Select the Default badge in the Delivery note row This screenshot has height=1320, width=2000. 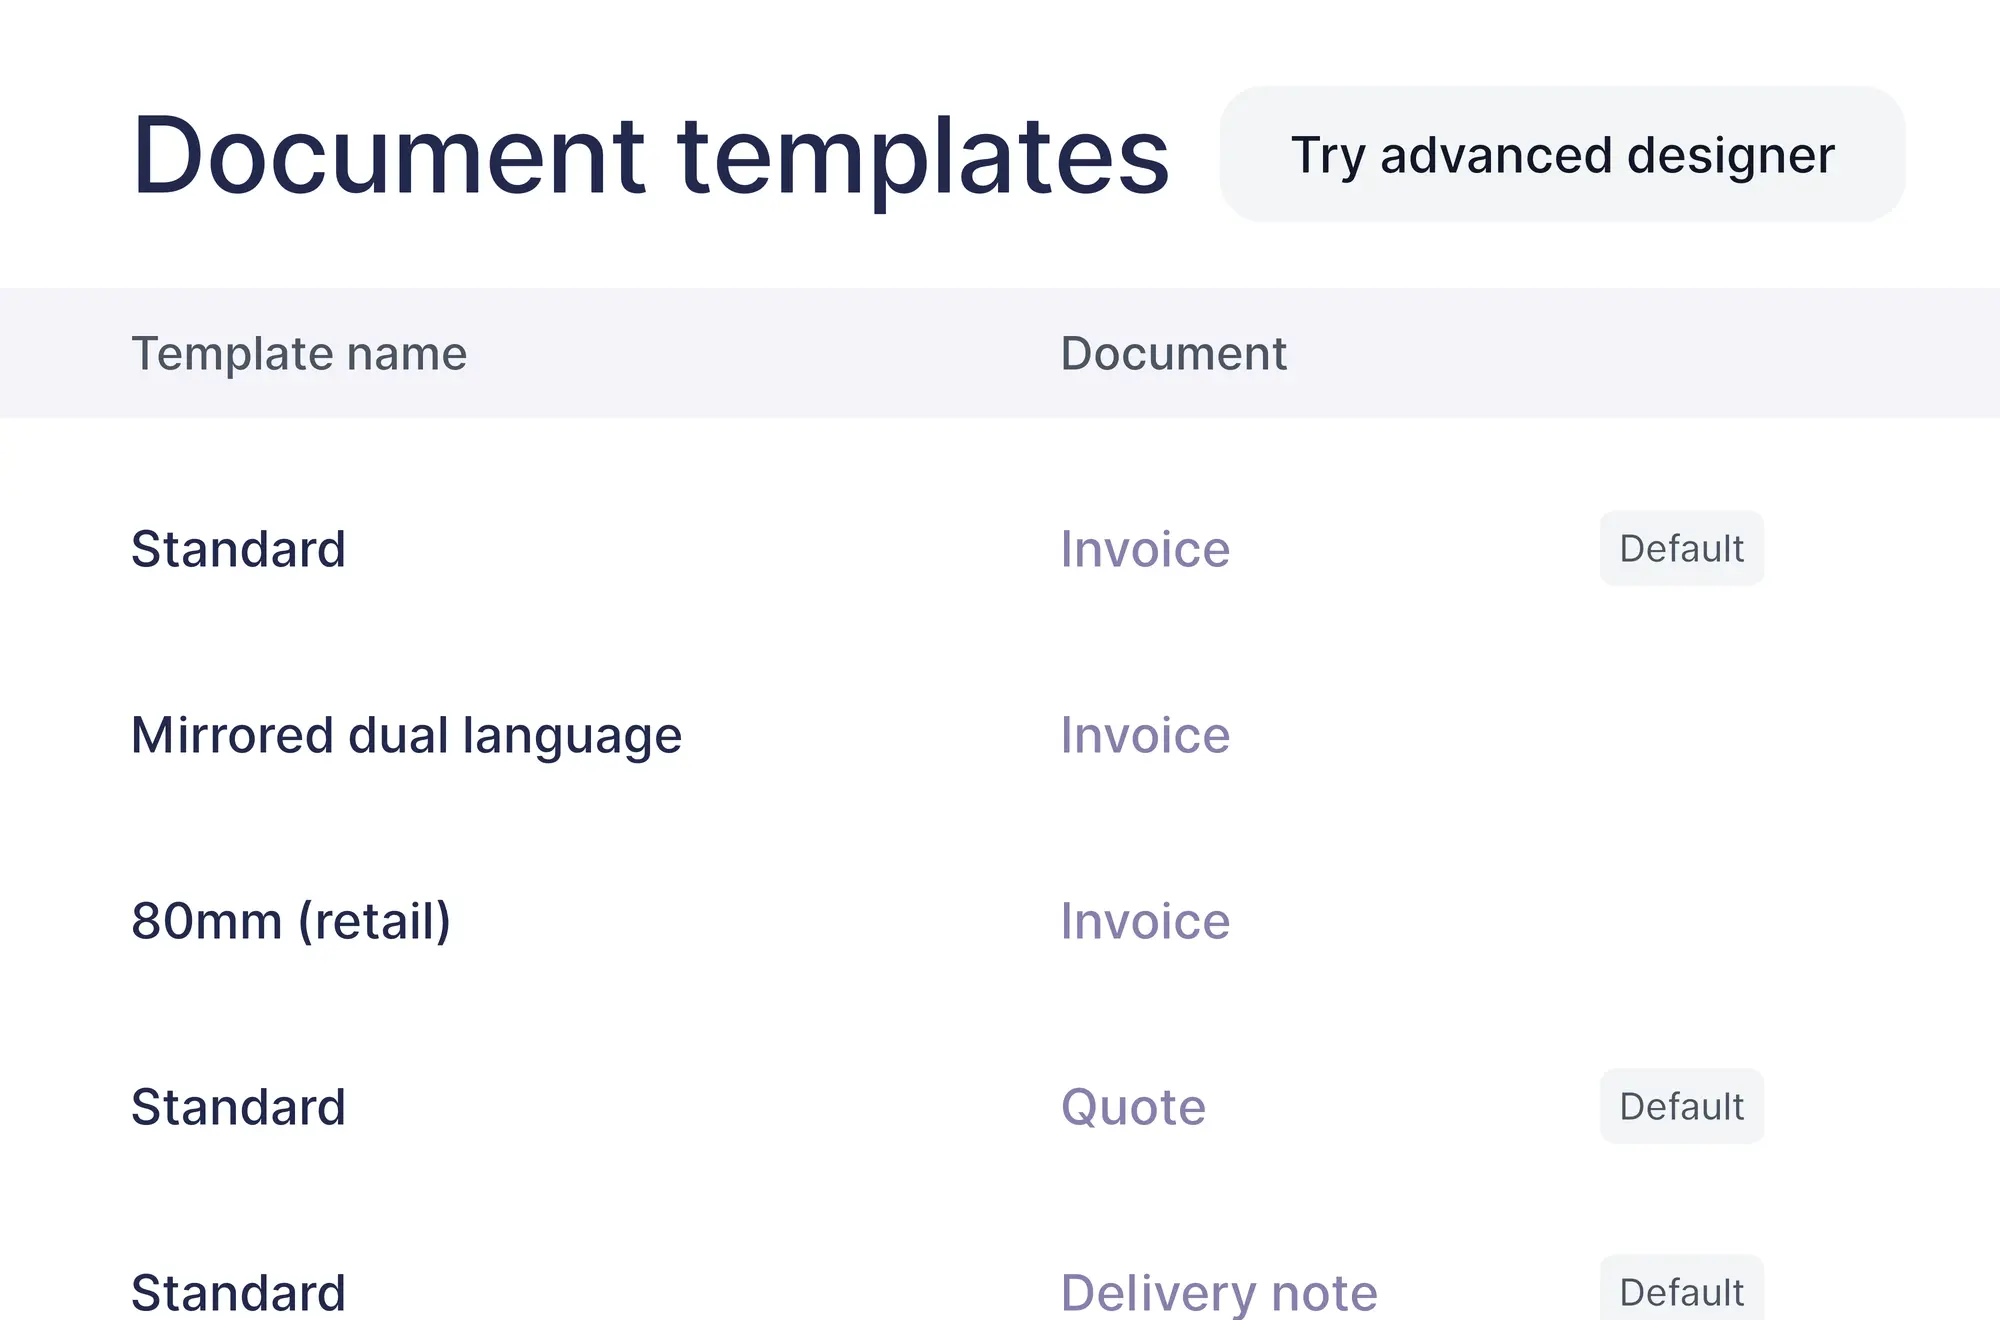[x=1682, y=1289]
